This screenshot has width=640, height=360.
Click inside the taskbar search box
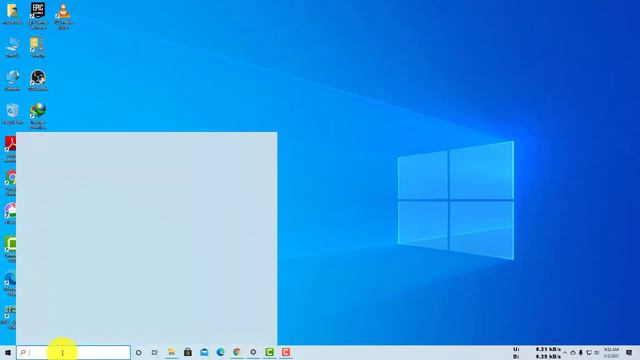(73, 352)
